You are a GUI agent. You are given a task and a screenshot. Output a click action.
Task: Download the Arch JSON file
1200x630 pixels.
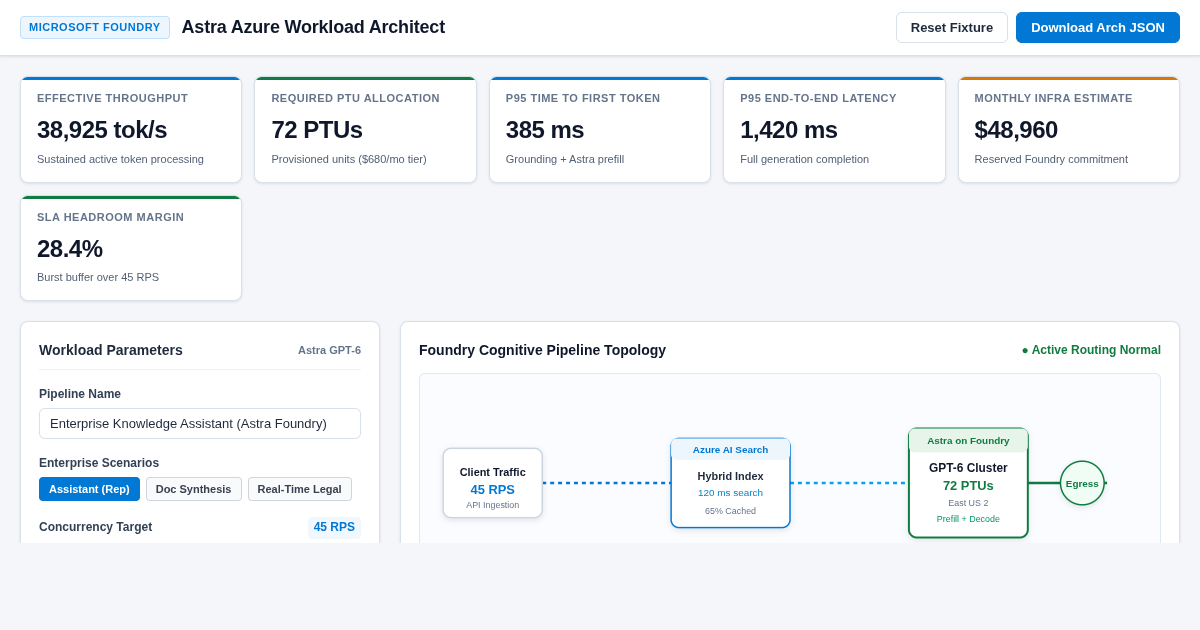[1097, 27]
